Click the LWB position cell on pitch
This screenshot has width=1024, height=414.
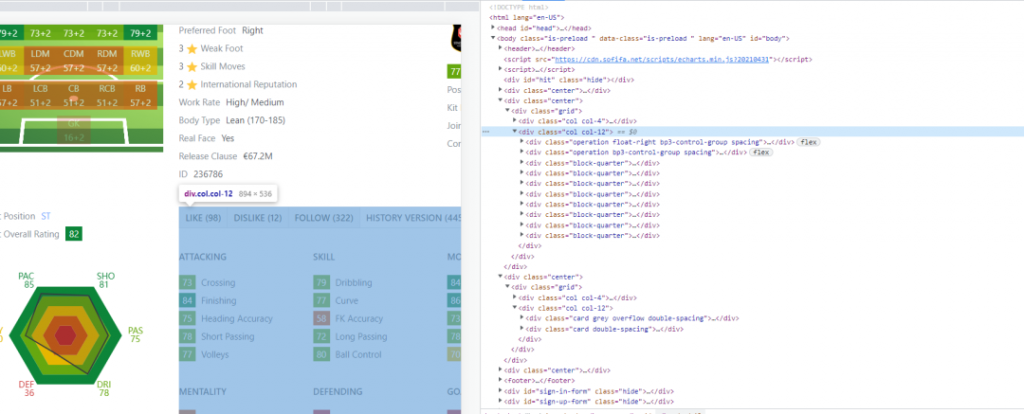(x=9, y=60)
